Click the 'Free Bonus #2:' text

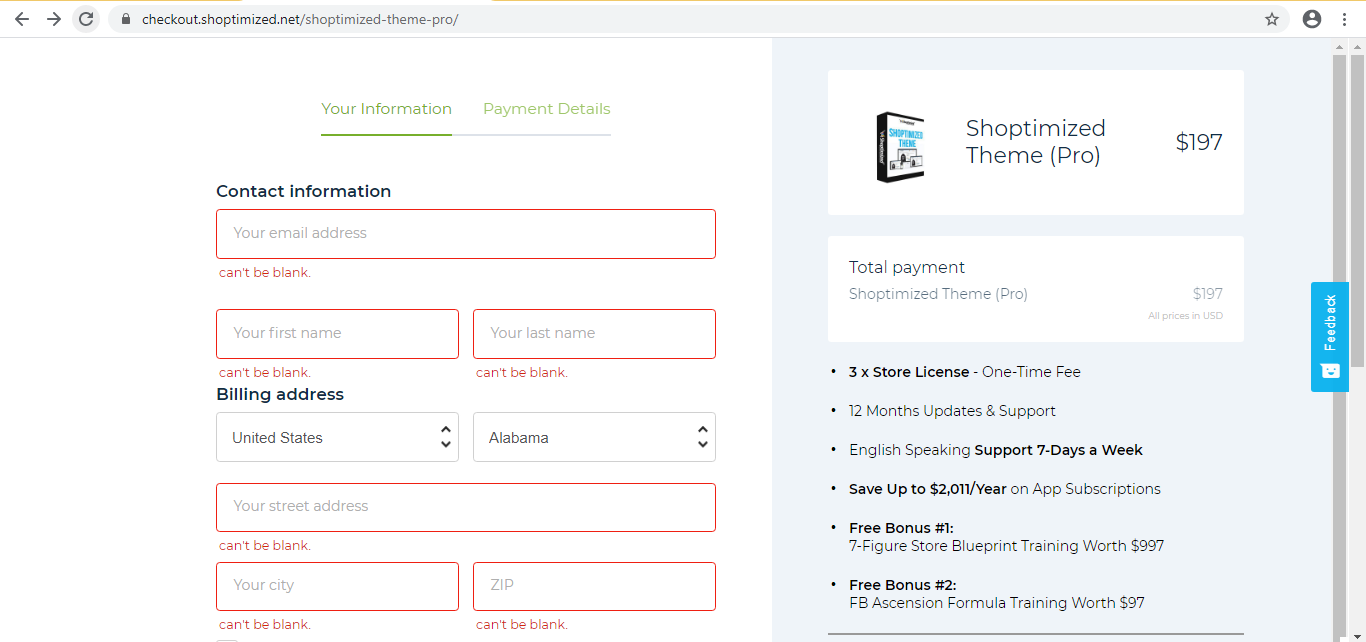903,585
